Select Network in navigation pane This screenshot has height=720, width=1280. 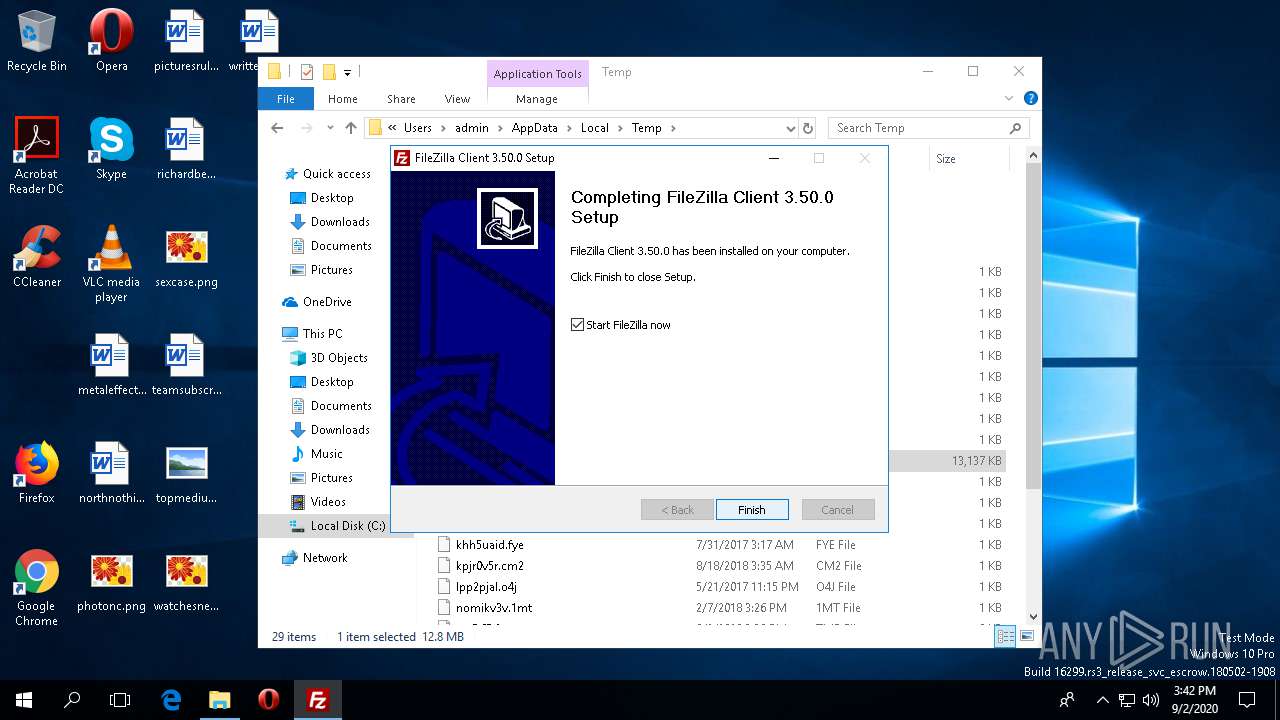(325, 558)
